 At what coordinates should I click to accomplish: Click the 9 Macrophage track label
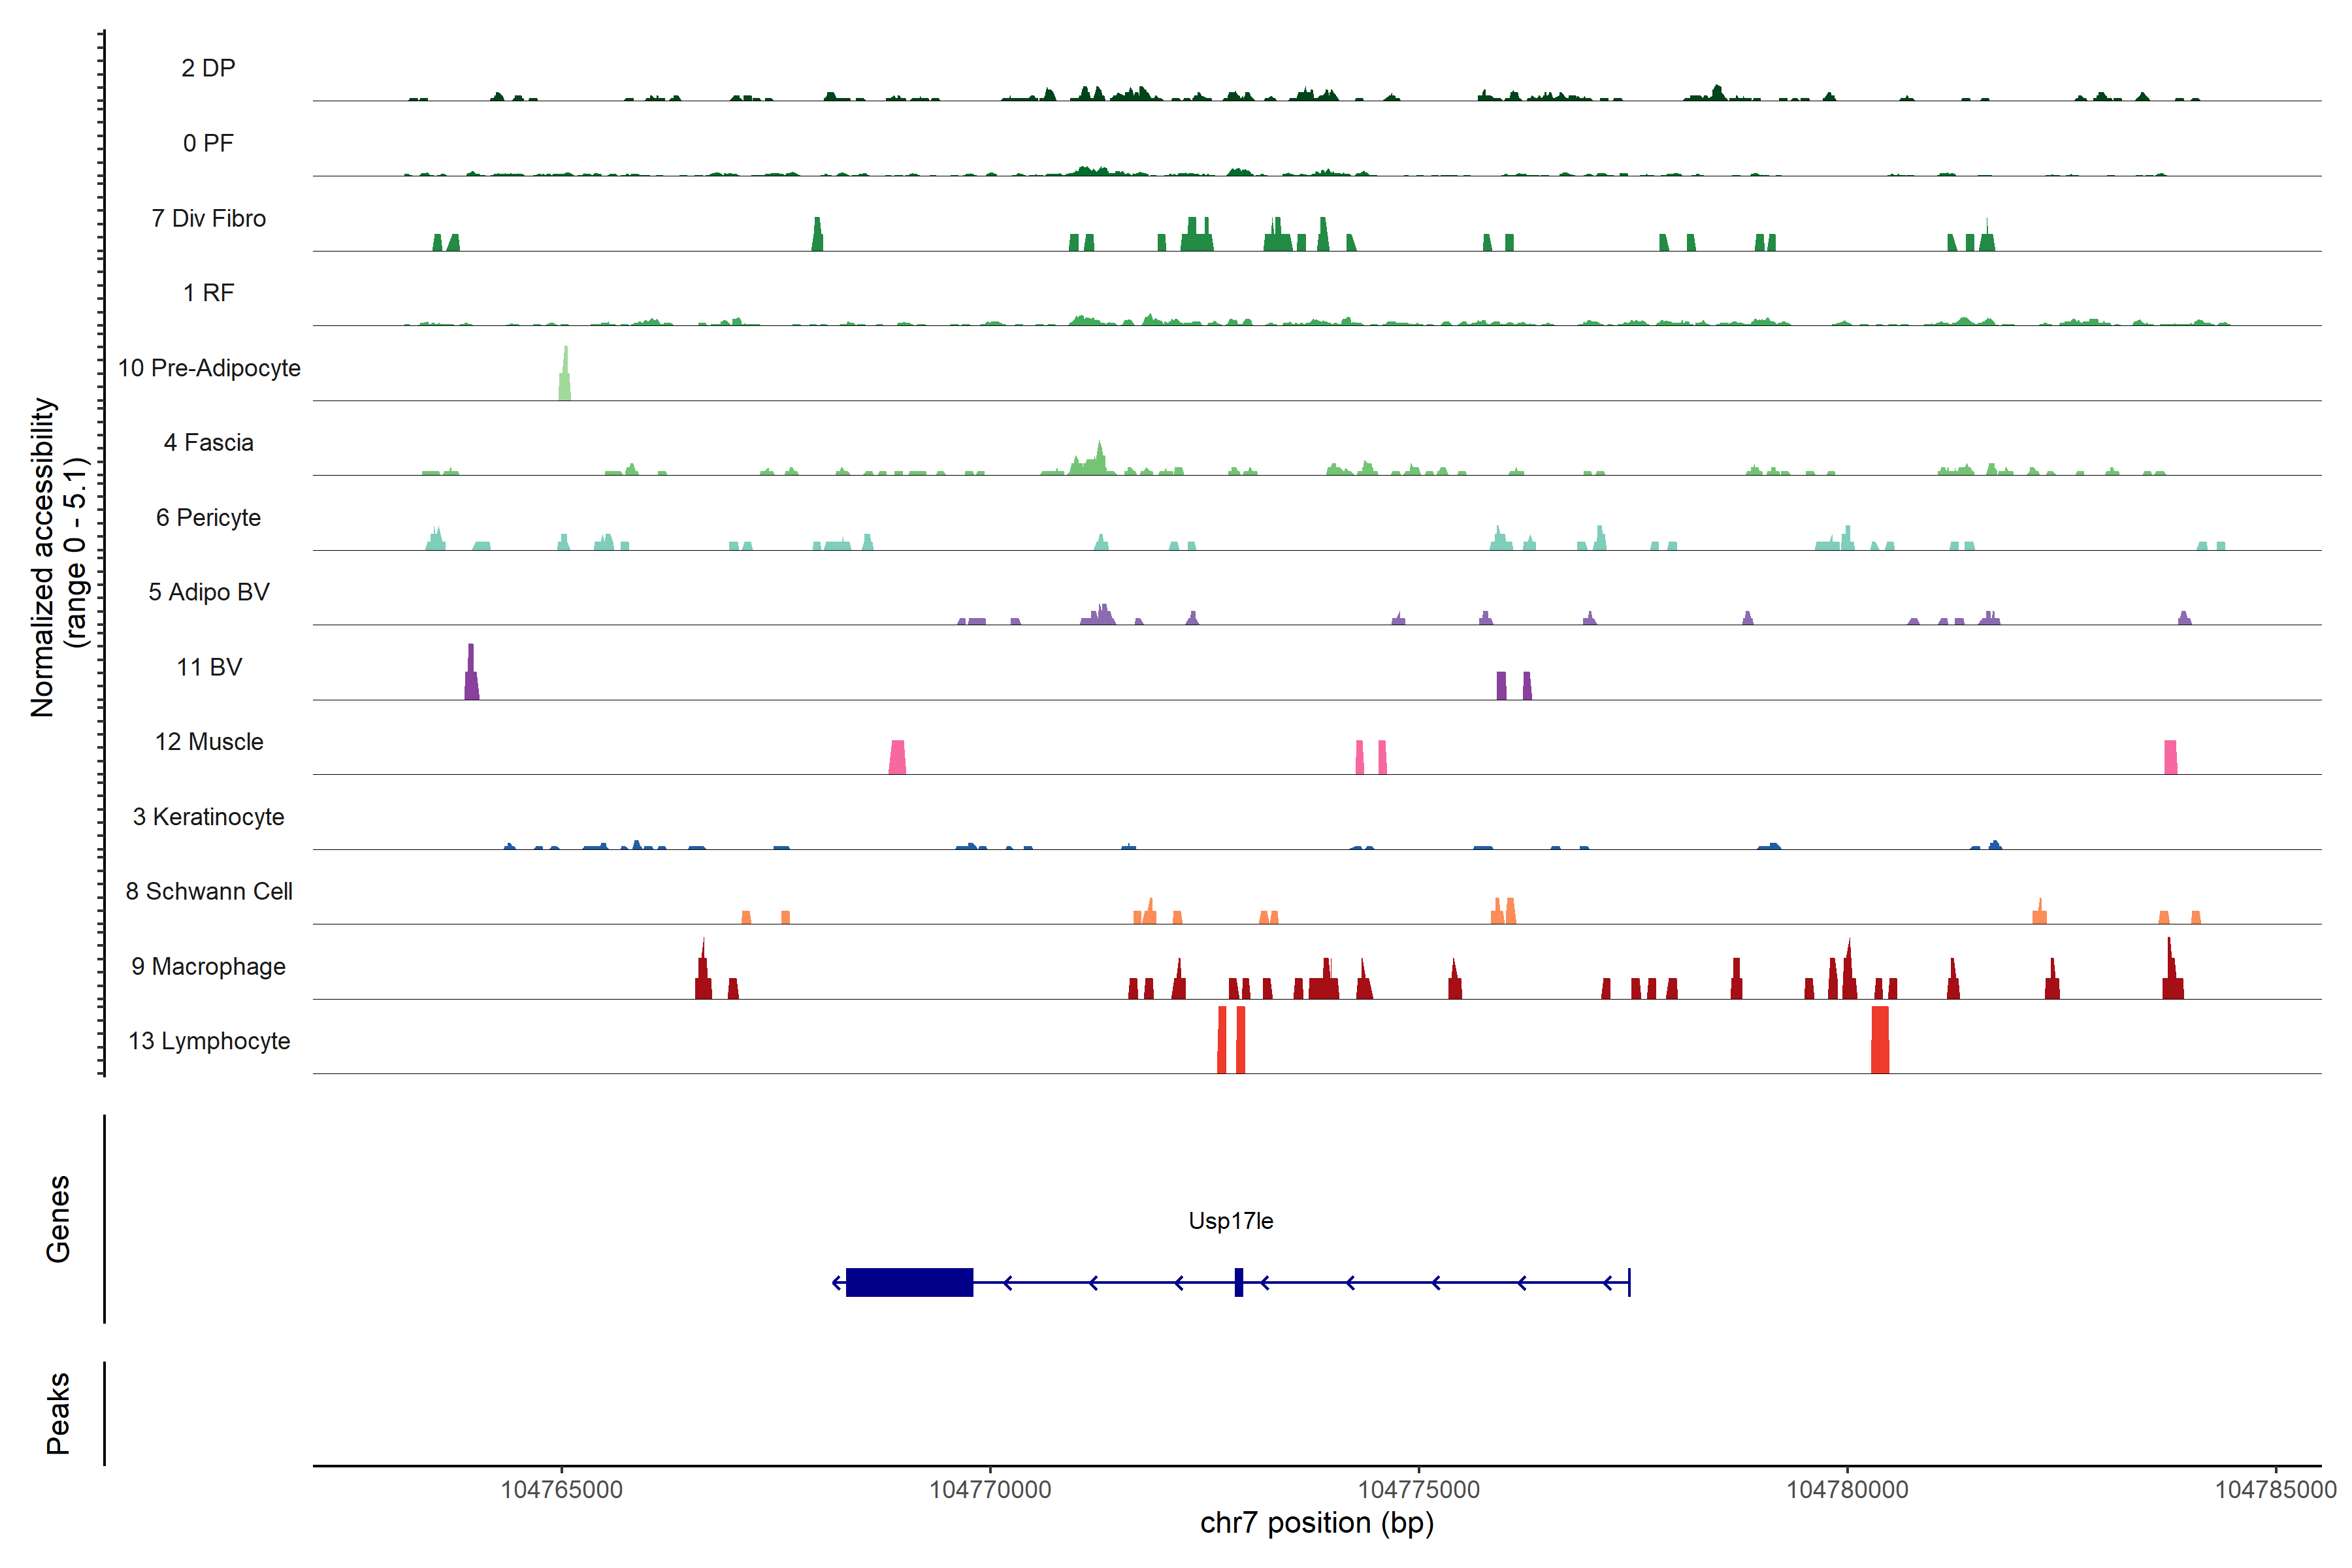208,966
